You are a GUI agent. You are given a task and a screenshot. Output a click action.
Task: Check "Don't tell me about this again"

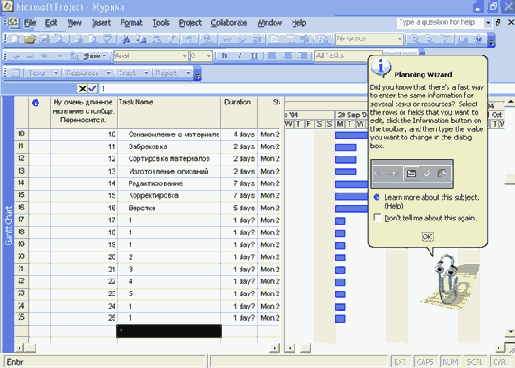pos(378,218)
